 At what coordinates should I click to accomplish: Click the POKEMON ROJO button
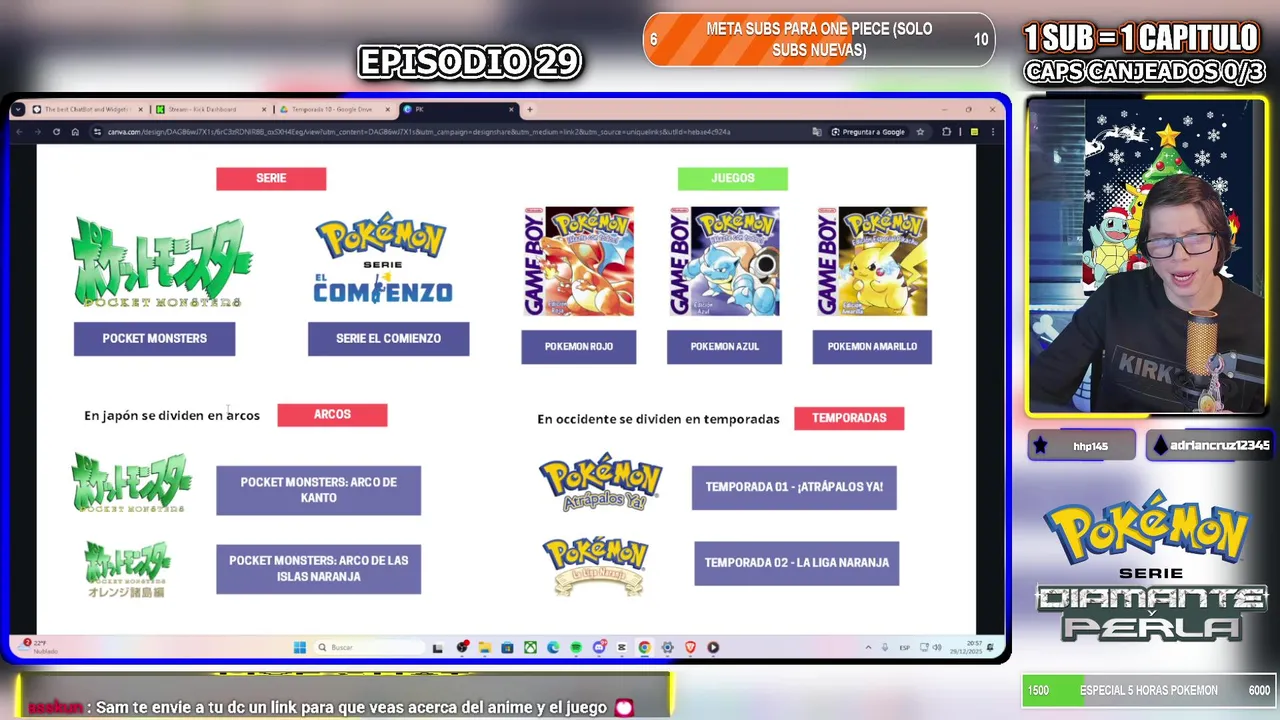point(578,346)
